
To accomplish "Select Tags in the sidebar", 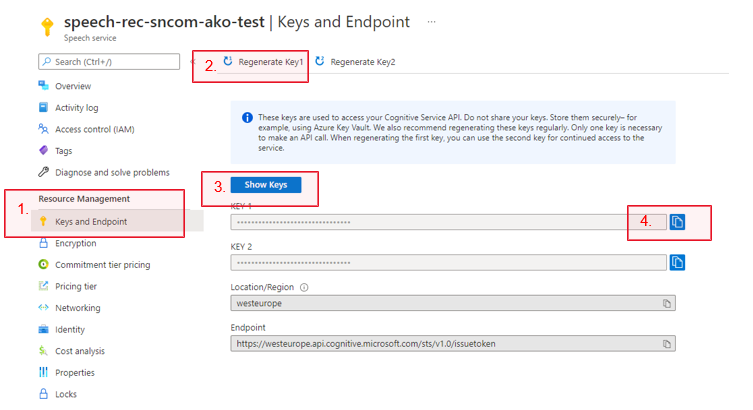I will pyautogui.click(x=63, y=151).
